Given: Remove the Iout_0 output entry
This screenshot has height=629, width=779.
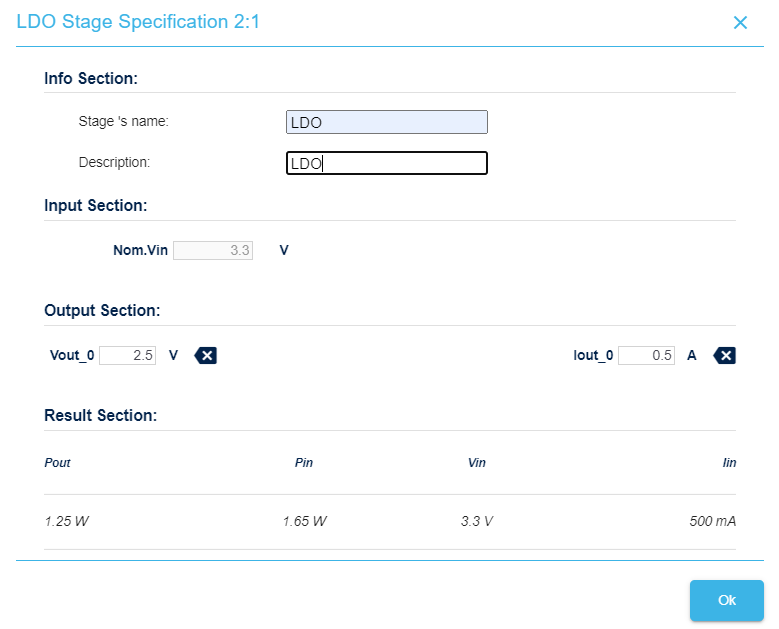Looking at the screenshot, I should coord(725,355).
